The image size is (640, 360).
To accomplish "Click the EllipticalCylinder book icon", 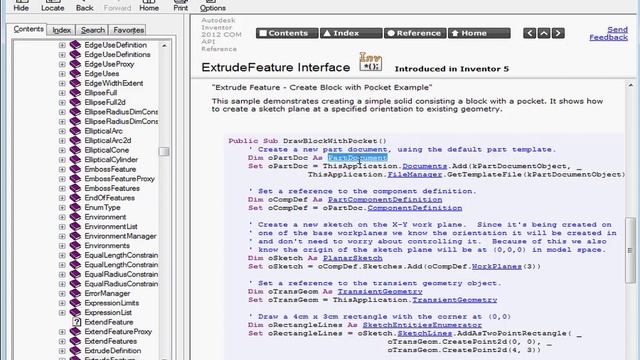I will [x=75, y=160].
